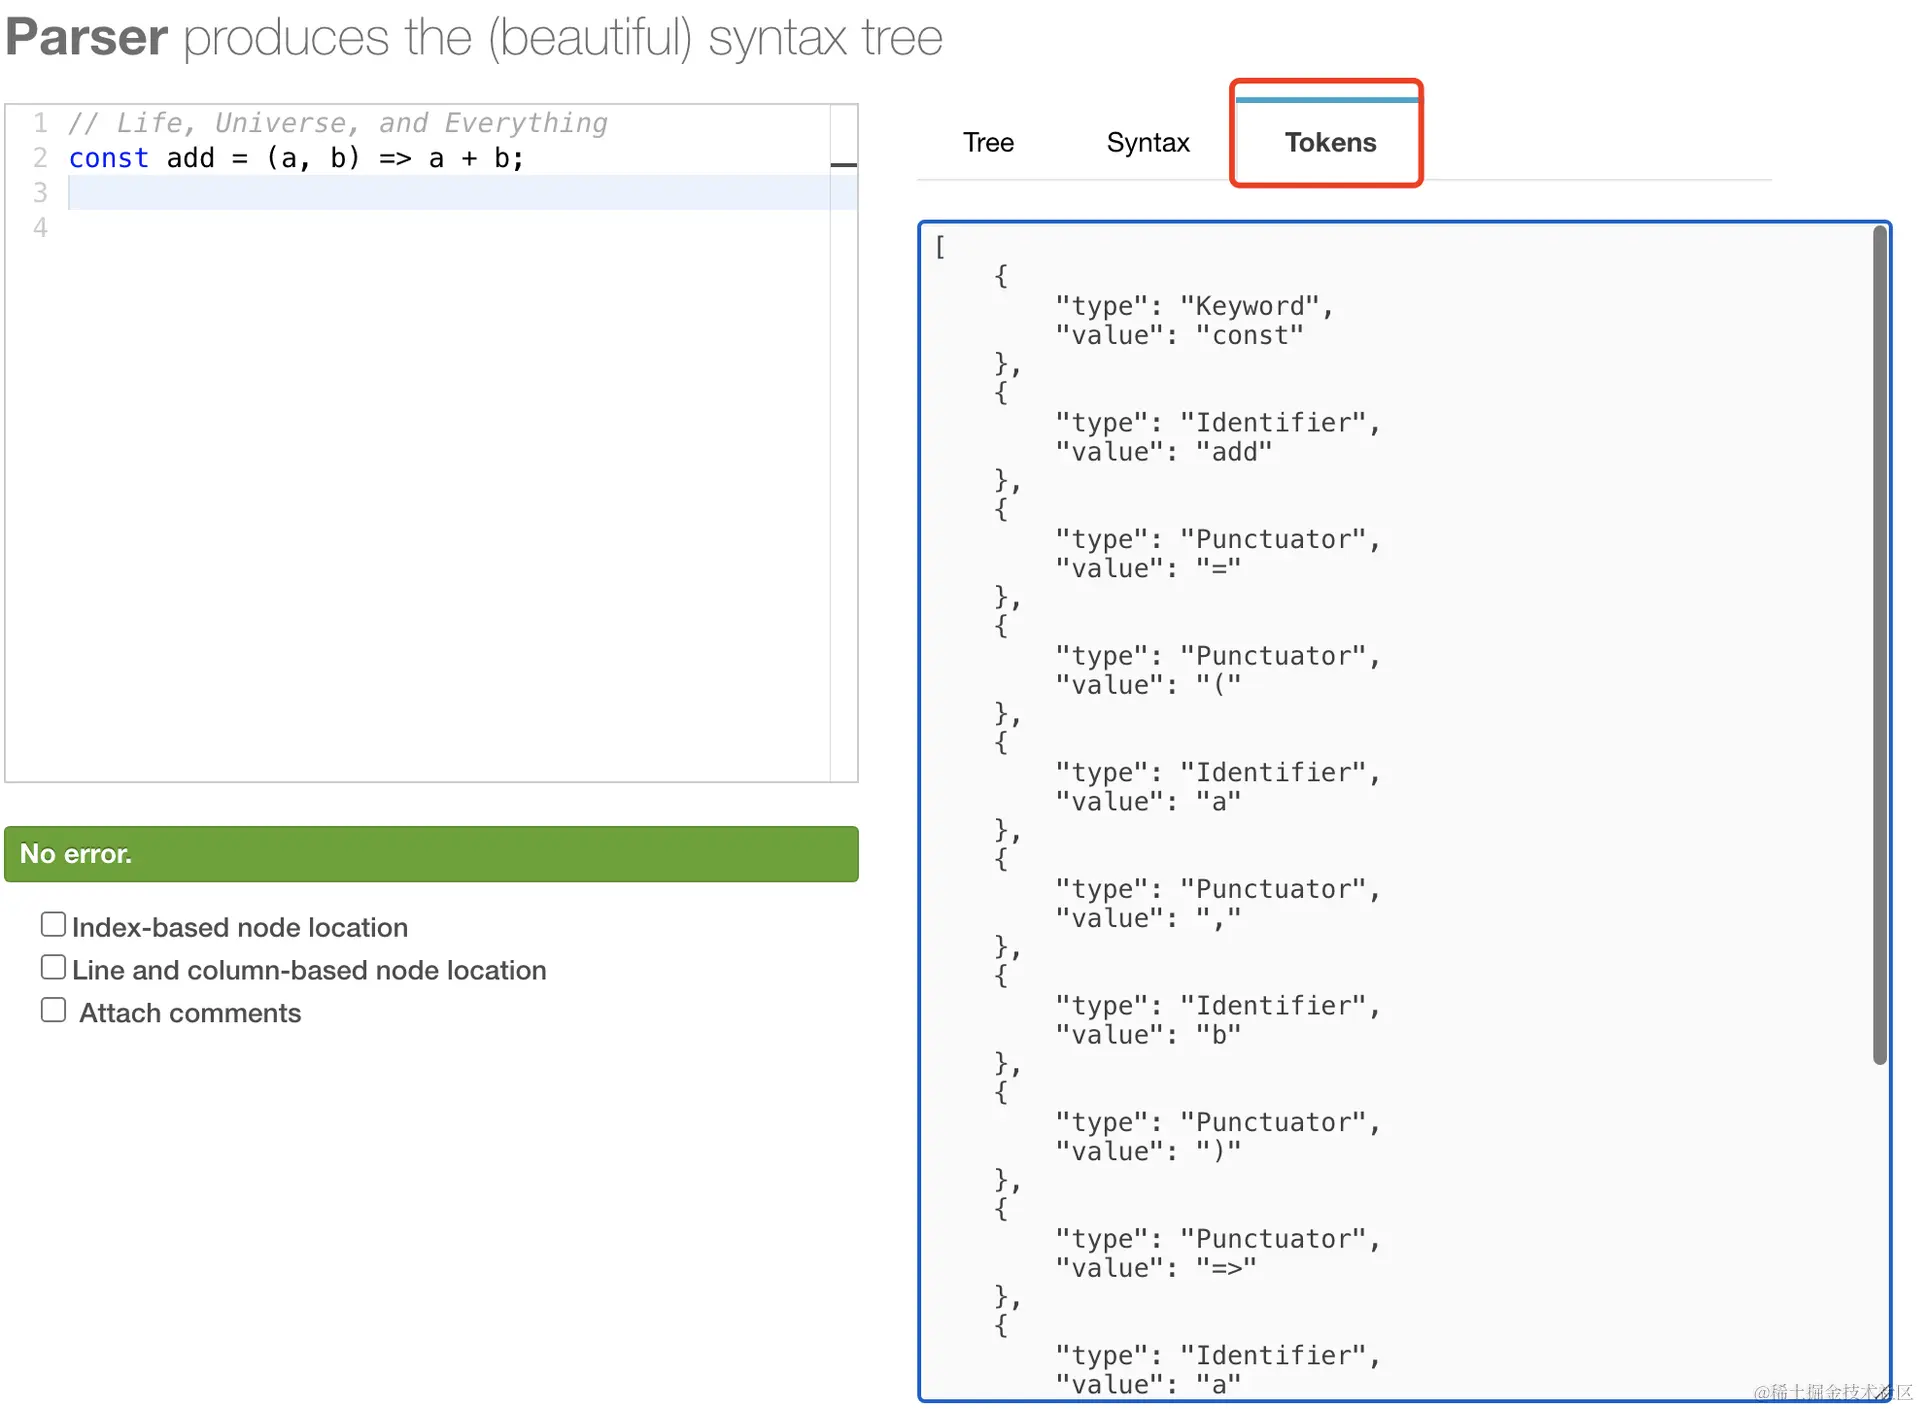1920x1409 pixels.
Task: Open the Syntax tab
Action: [x=1147, y=143]
